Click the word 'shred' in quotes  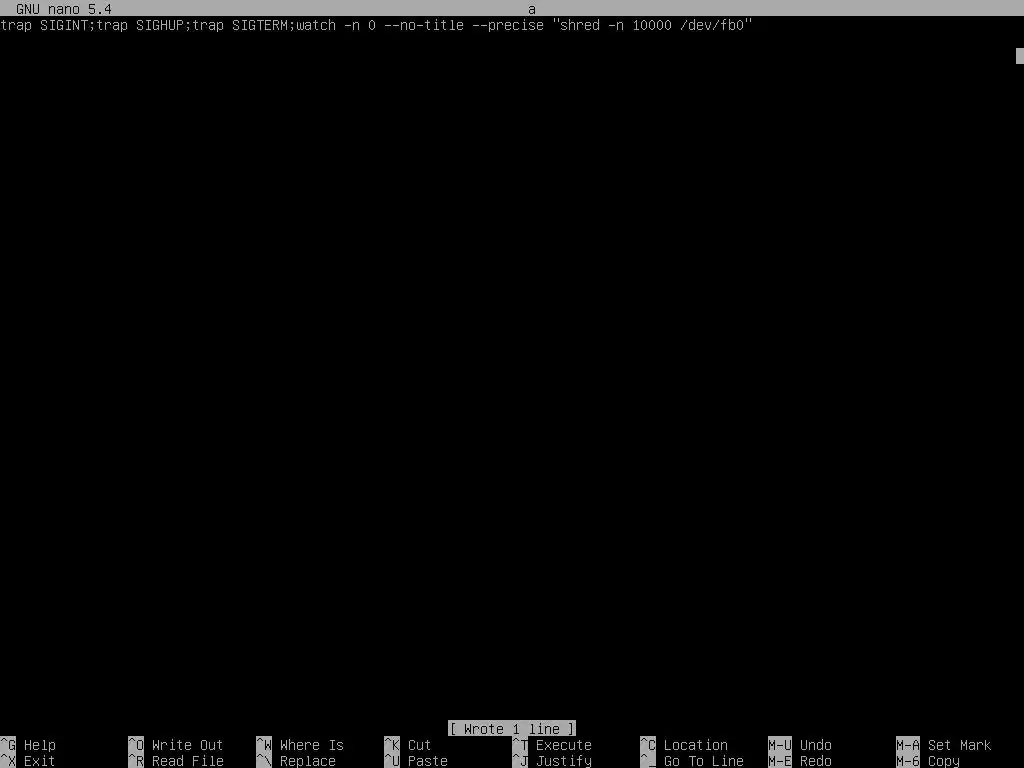pyautogui.click(x=580, y=25)
